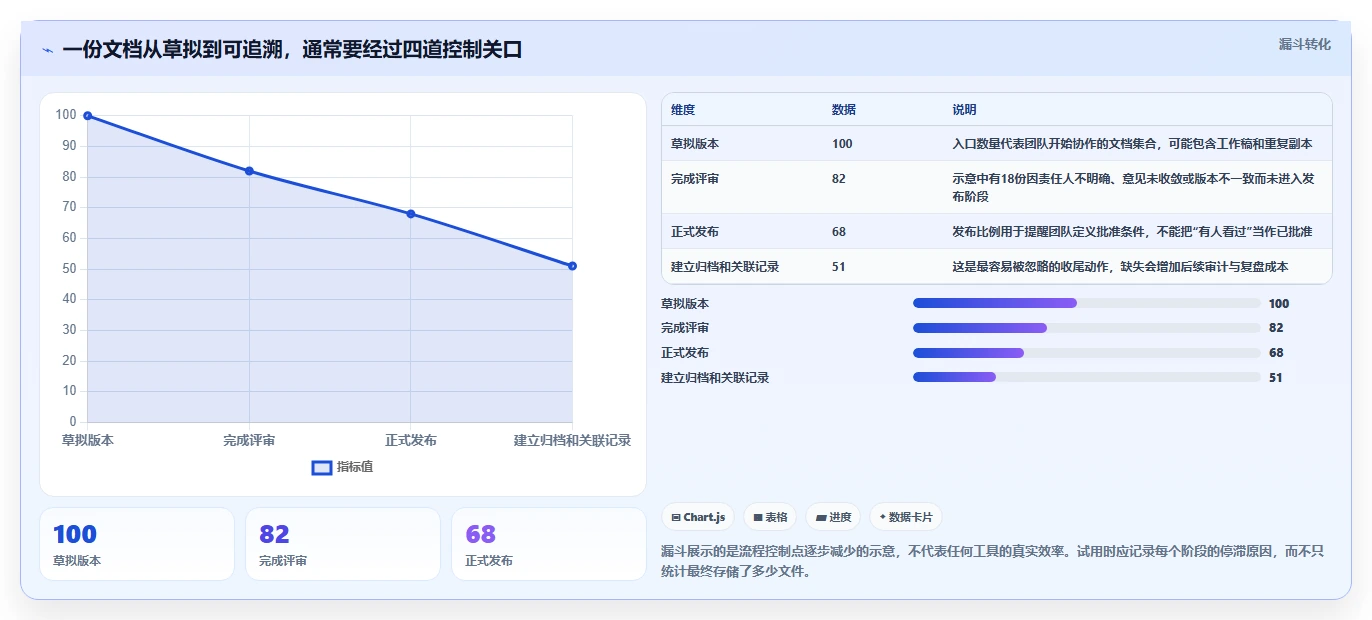
Task: Click the value 82 in the table
Action: [x=839, y=179]
